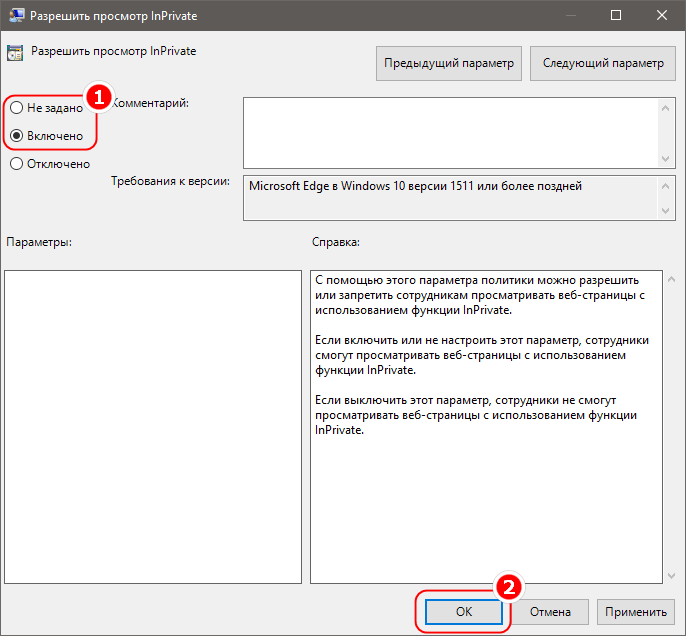This screenshot has width=686, height=636.
Task: Click the "Microsoft Edge в Windows 10" requirement text
Action: (x=415, y=186)
